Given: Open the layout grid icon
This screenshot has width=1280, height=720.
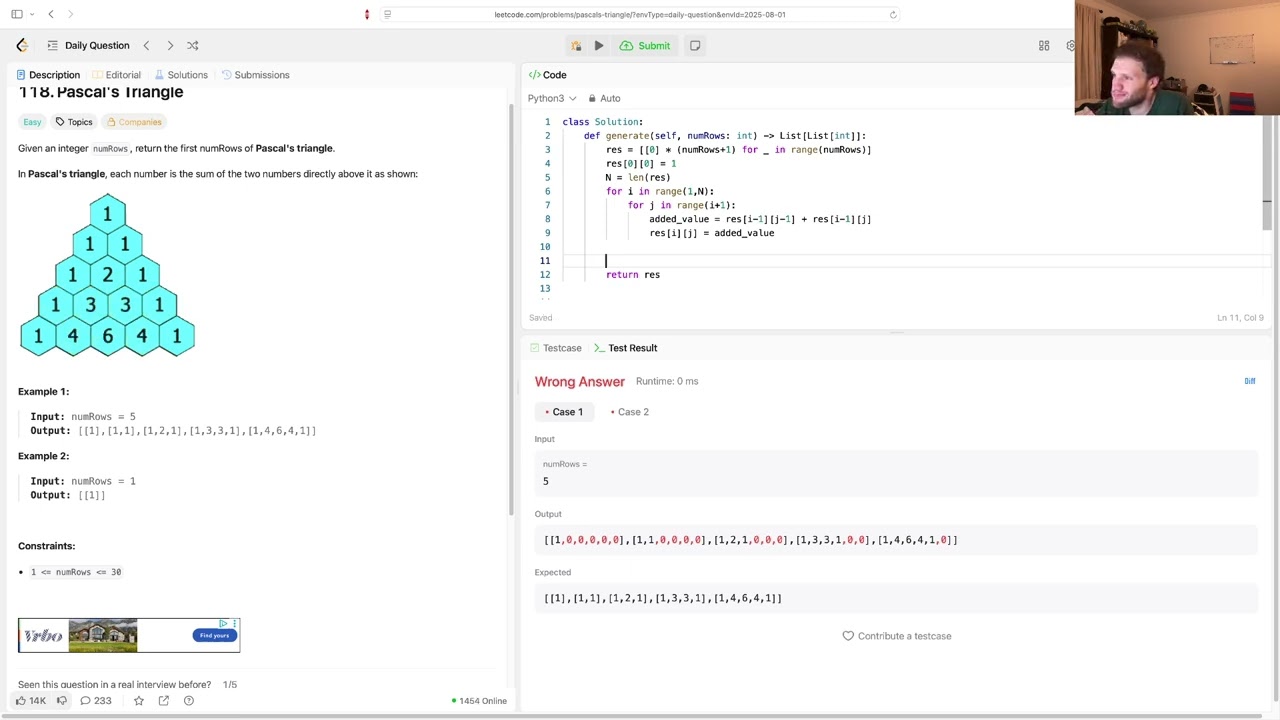Looking at the screenshot, I should [x=1044, y=45].
